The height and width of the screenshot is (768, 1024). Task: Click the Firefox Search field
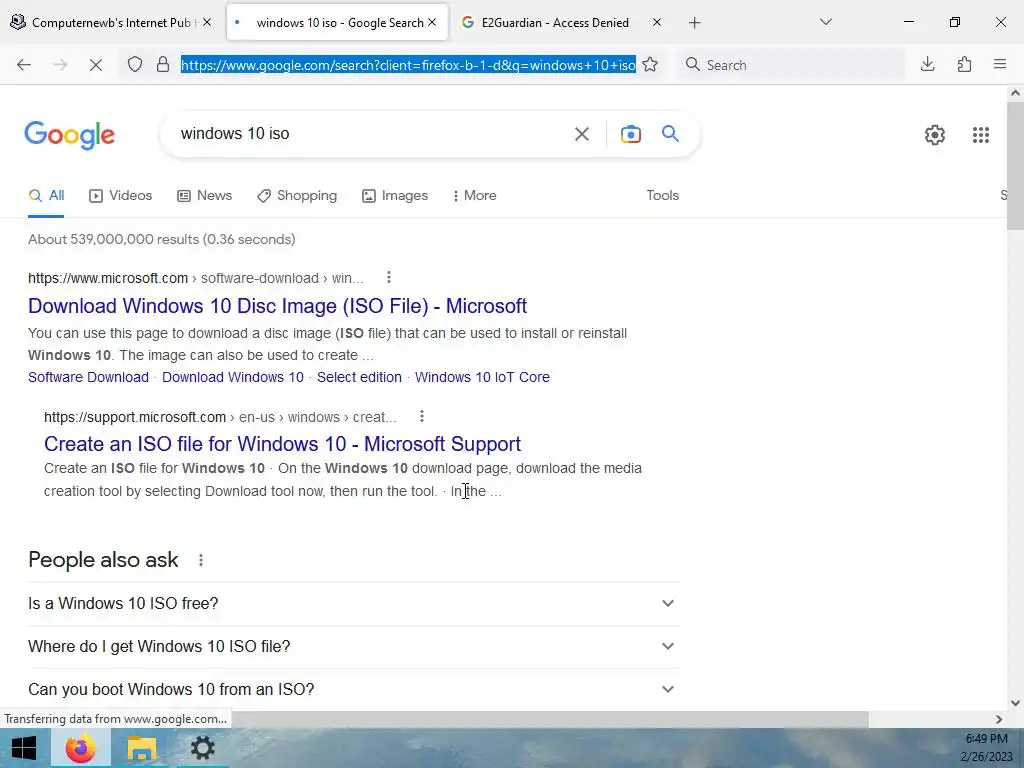click(x=790, y=65)
